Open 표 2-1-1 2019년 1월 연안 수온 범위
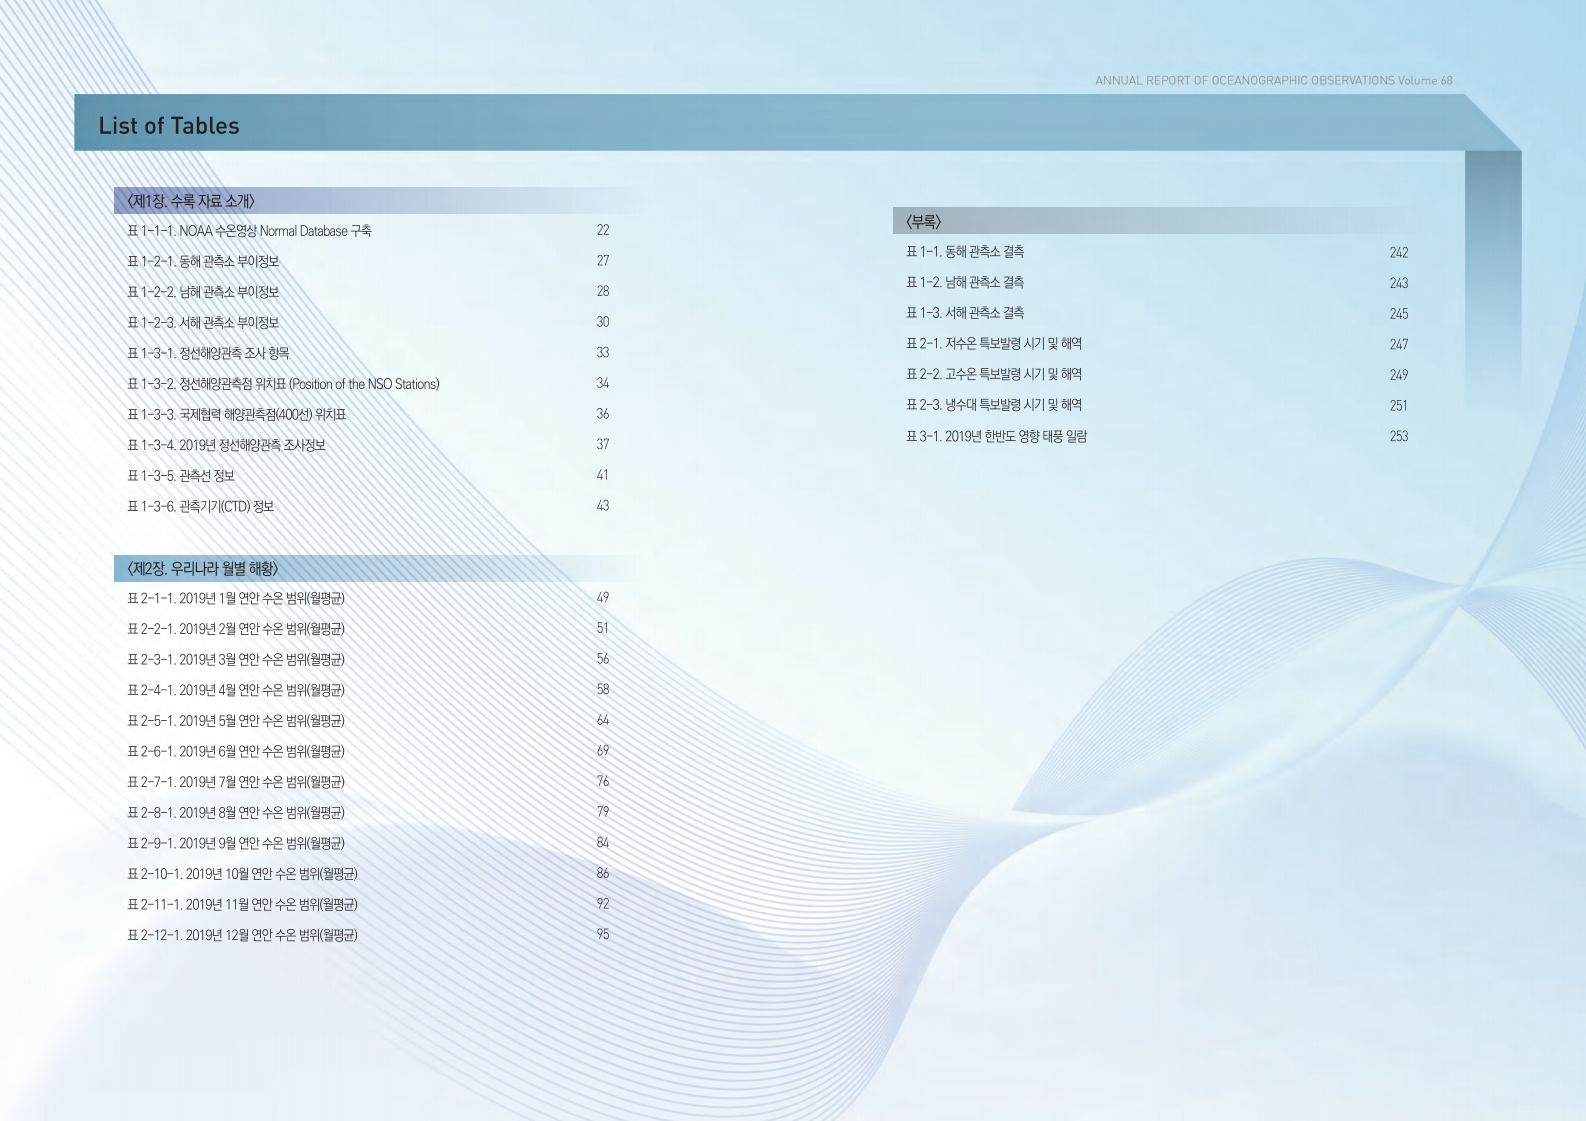1586x1121 pixels. [x=236, y=599]
